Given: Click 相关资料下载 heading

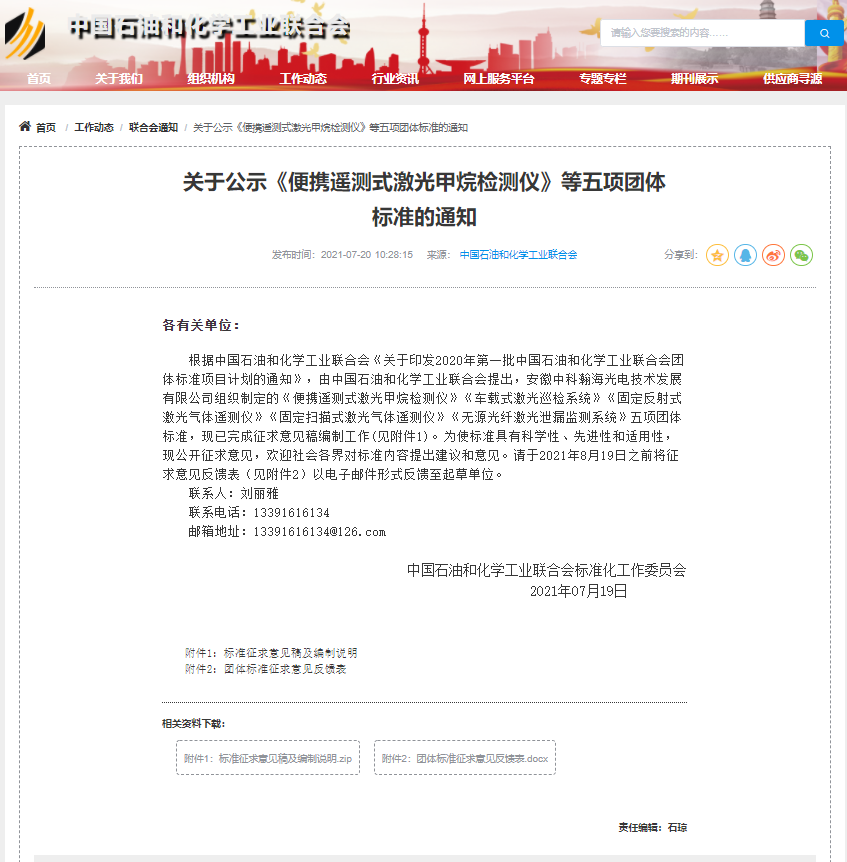Looking at the screenshot, I should 193,723.
